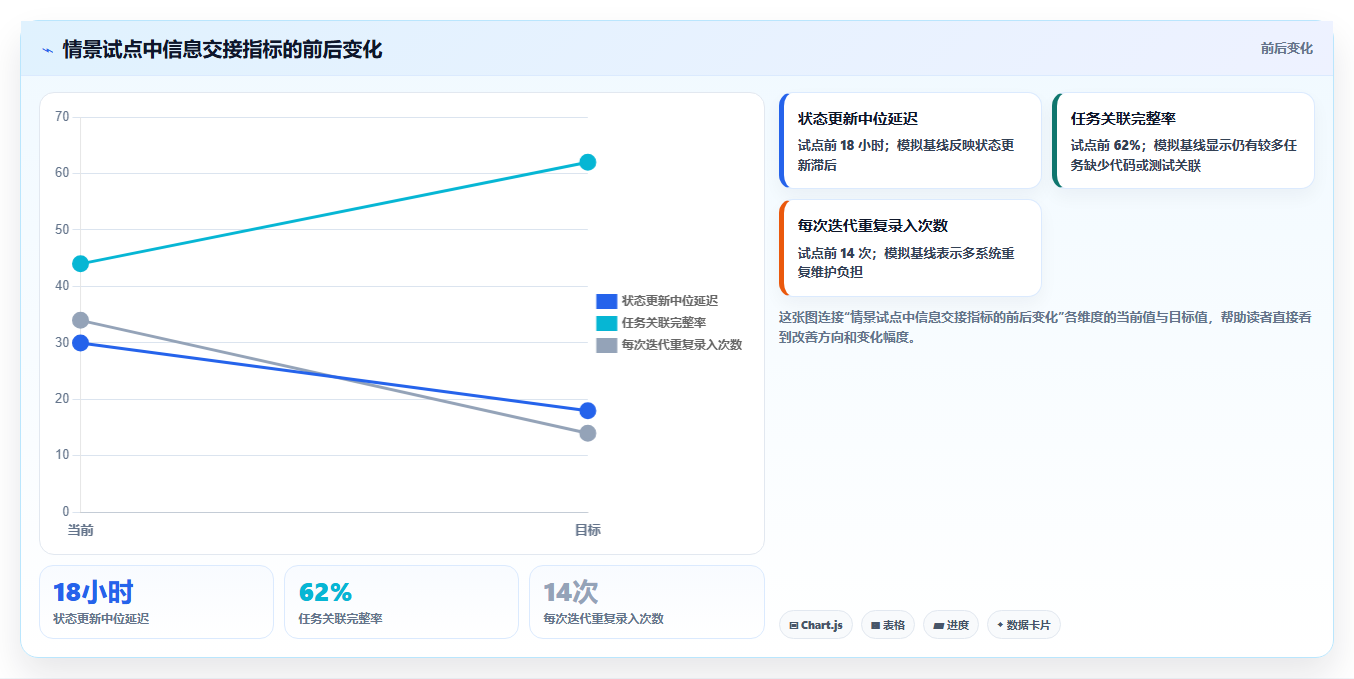
Task: Click the cyan data point at 目标
Action: pos(588,162)
